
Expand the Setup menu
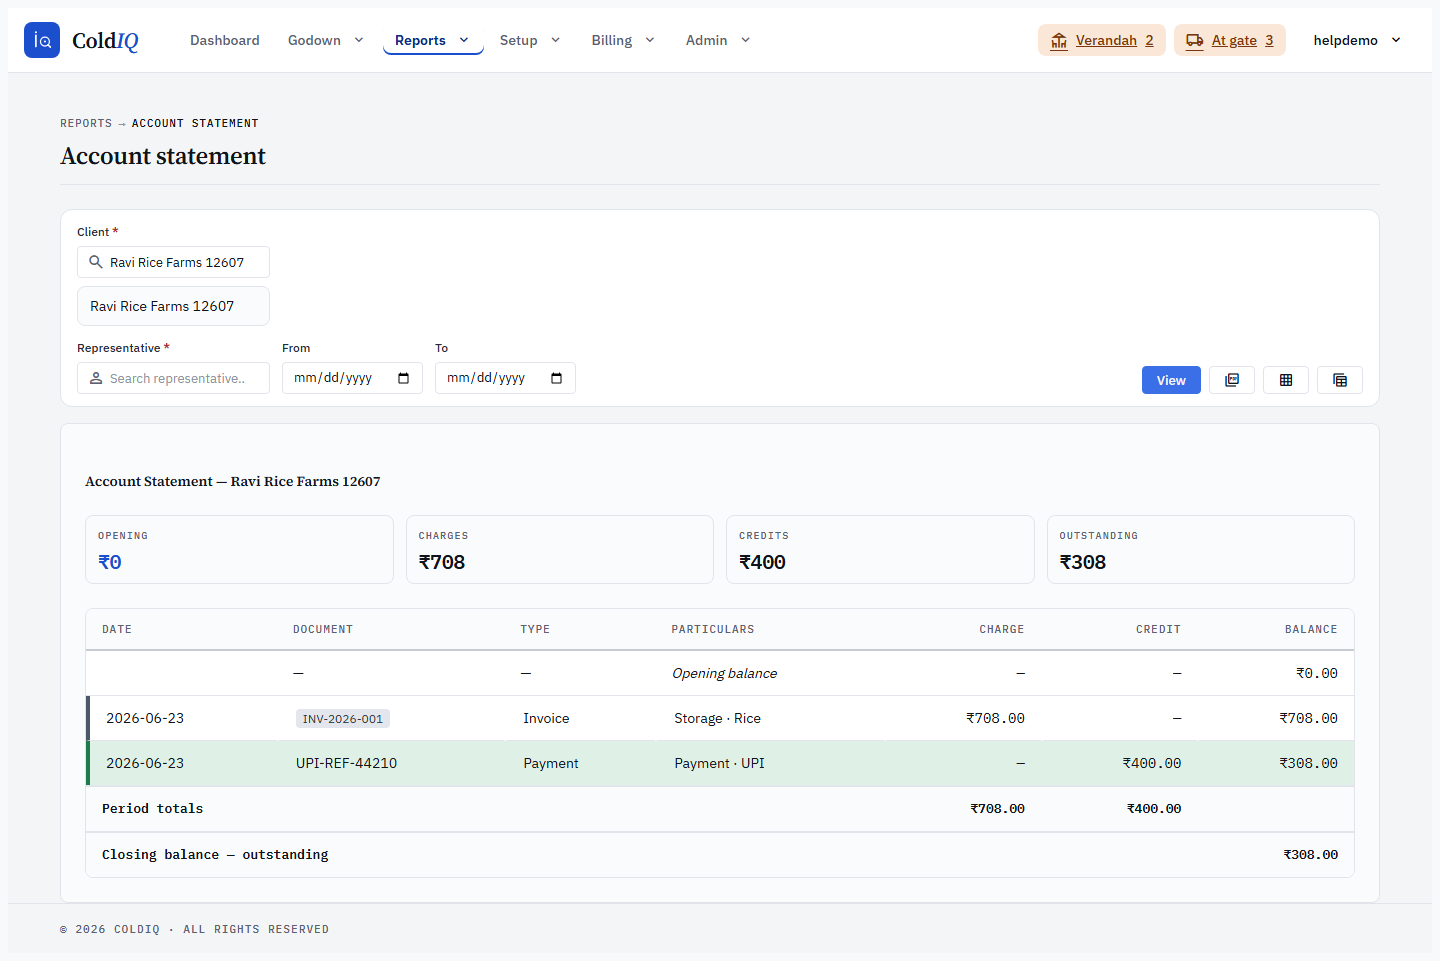(x=530, y=40)
